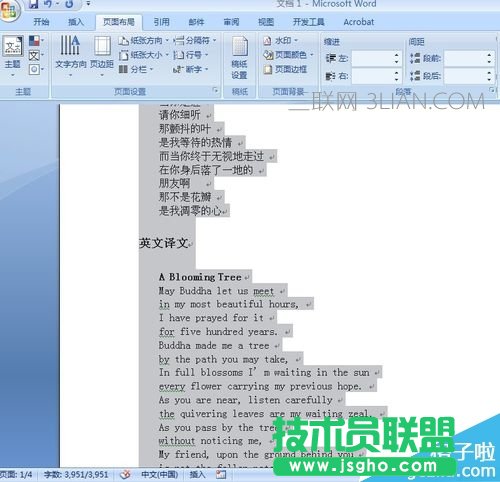Click the Save icon in quick access toolbar
Viewport: 500px width, 482px height.
33,4
